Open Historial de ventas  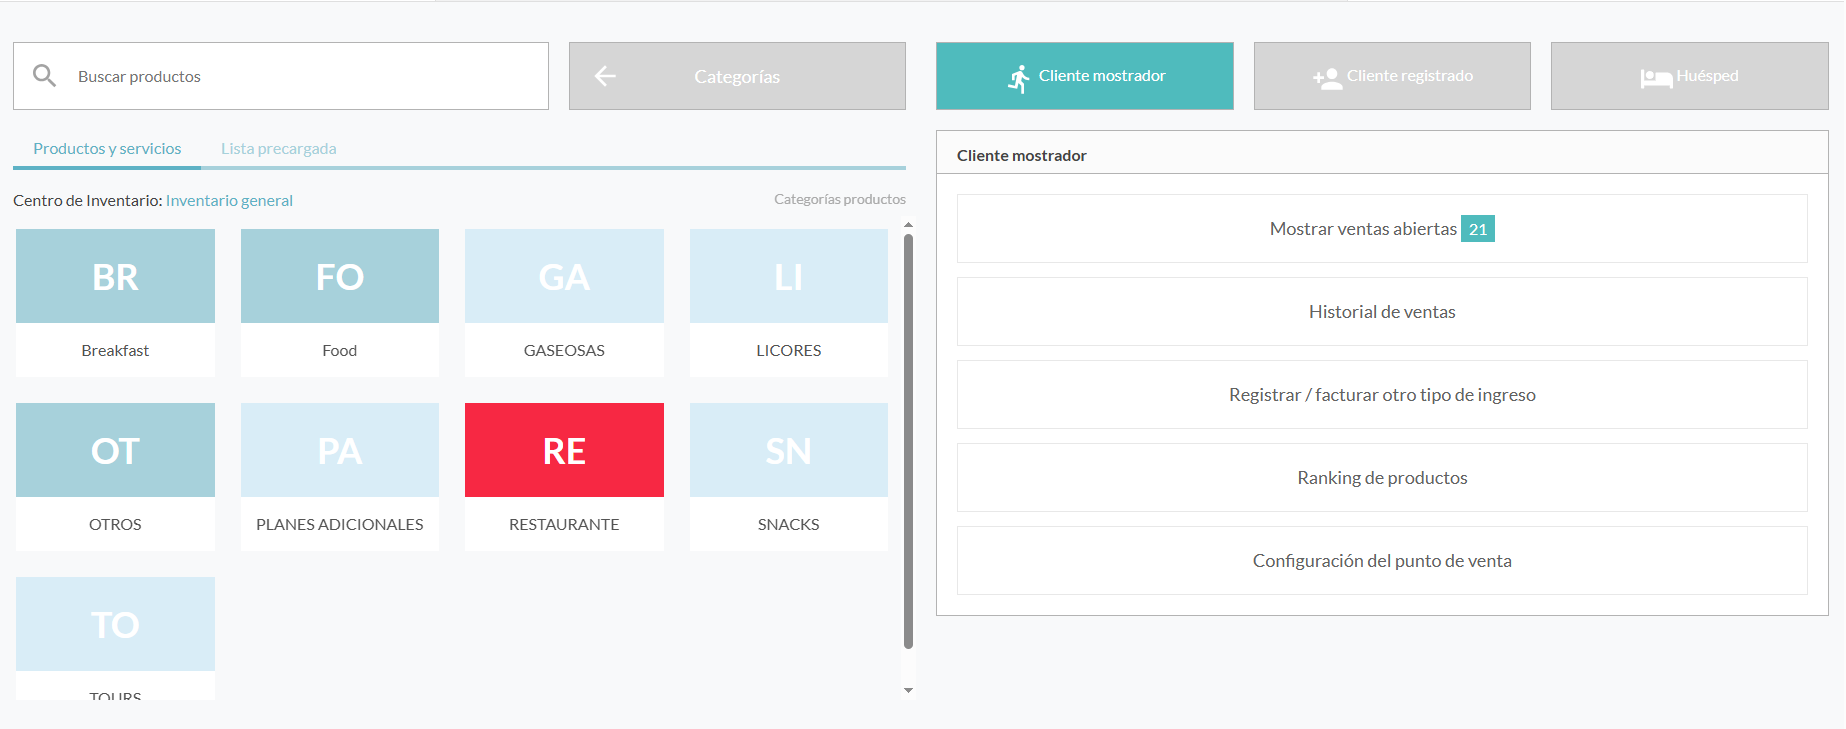point(1381,312)
